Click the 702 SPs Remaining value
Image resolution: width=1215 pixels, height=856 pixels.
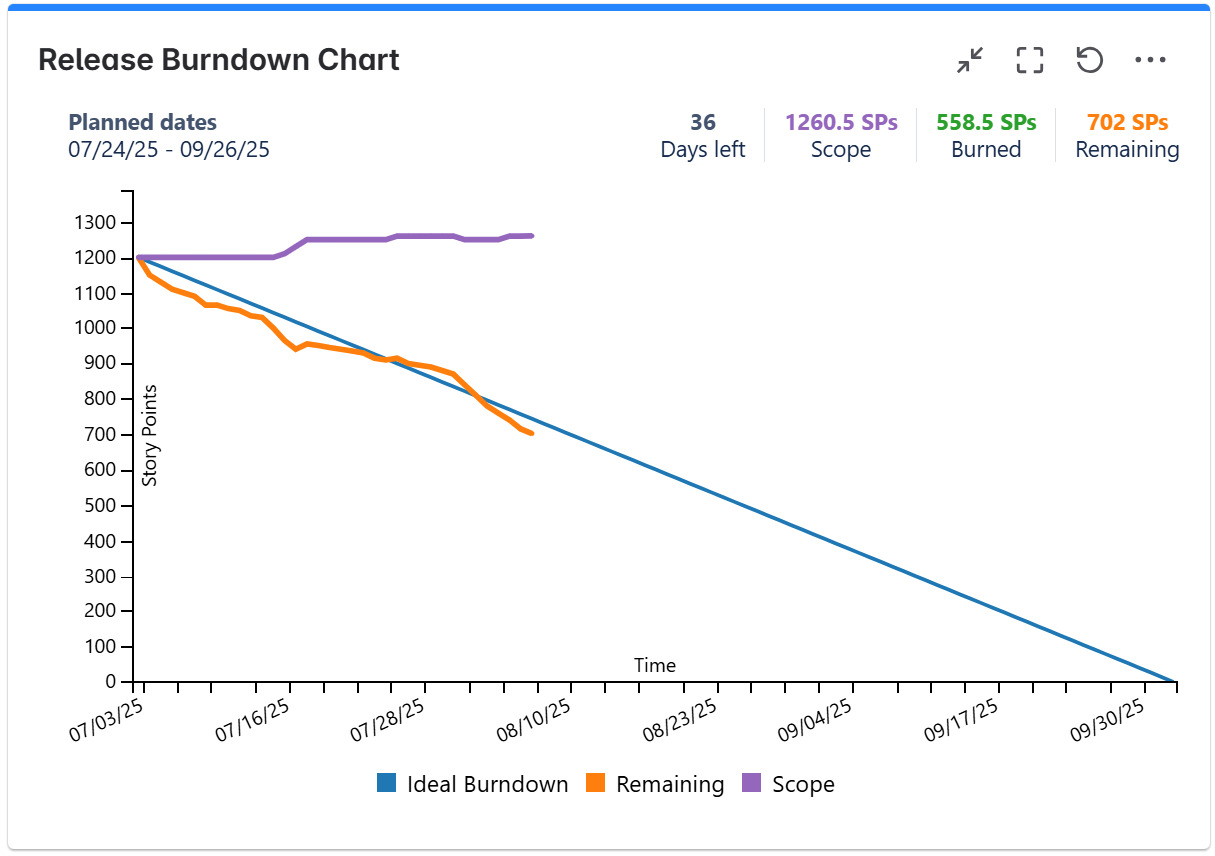(x=1127, y=123)
